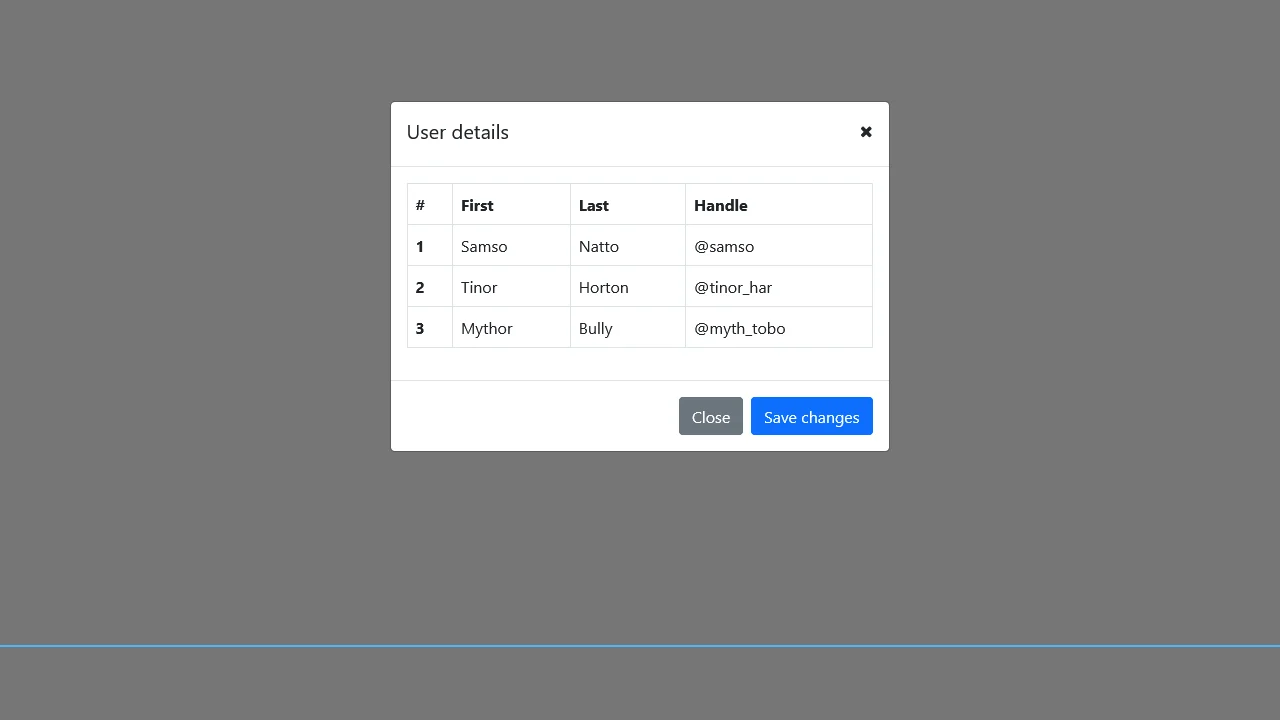Screen dimensions: 1280x720
Task: Select the cell containing Natto
Action: [x=598, y=246]
